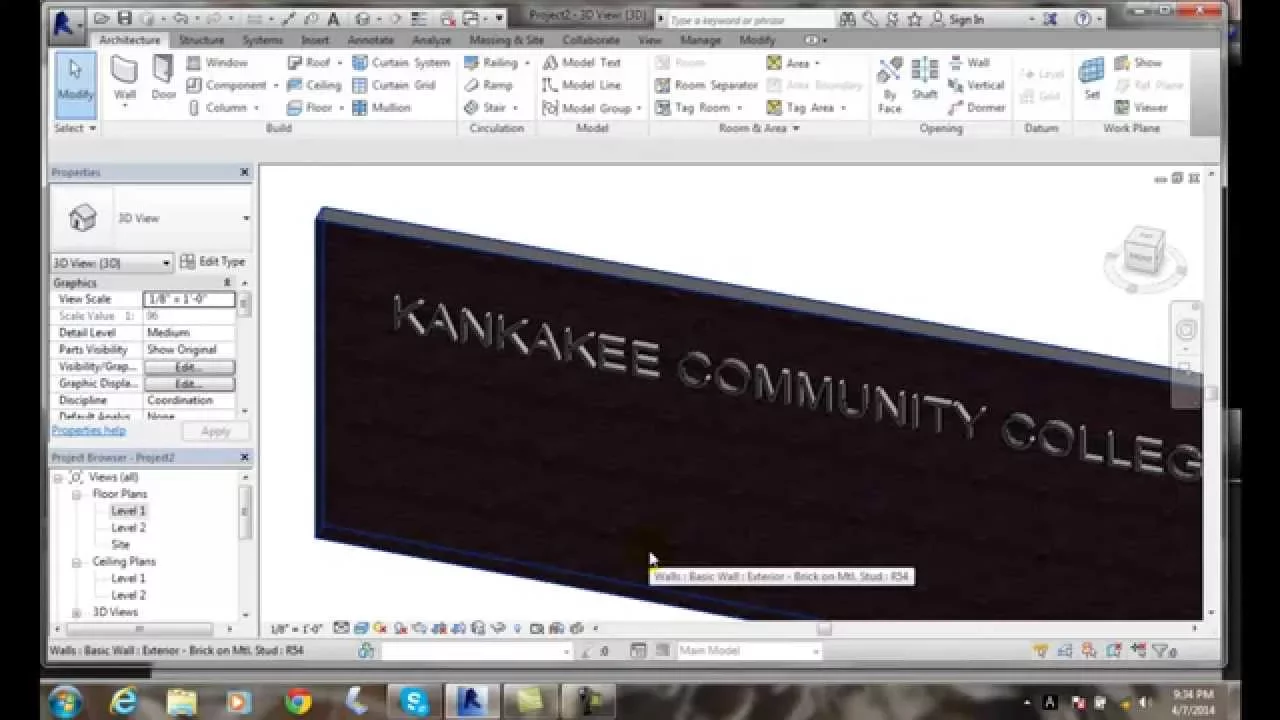Expand the 3D Views tree node
1280x720 pixels.
[76, 612]
